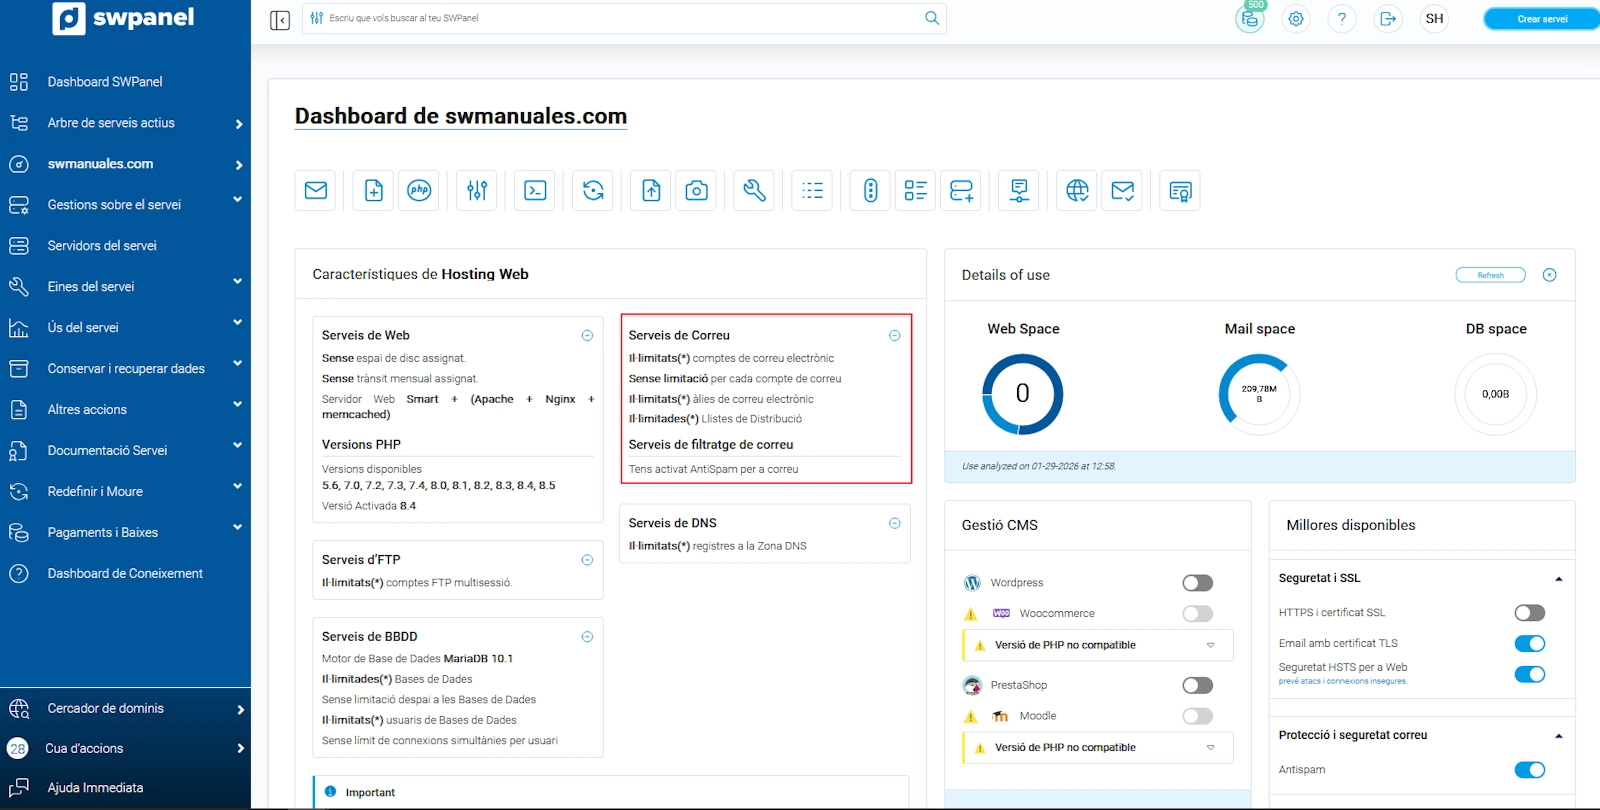Disable the Antispam toggle
Viewport: 1600px width, 810px height.
(x=1529, y=770)
